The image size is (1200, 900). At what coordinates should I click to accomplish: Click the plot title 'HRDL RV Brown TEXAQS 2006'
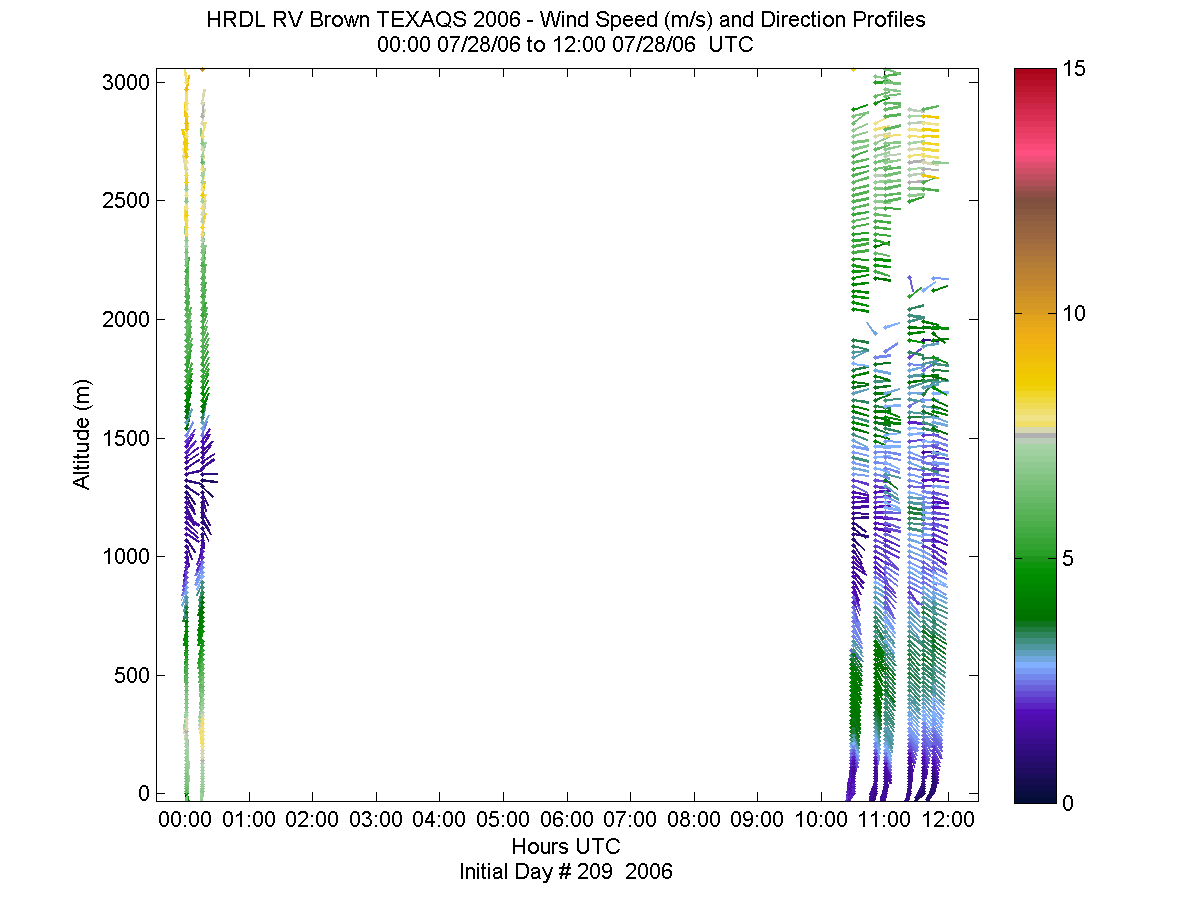click(364, 20)
